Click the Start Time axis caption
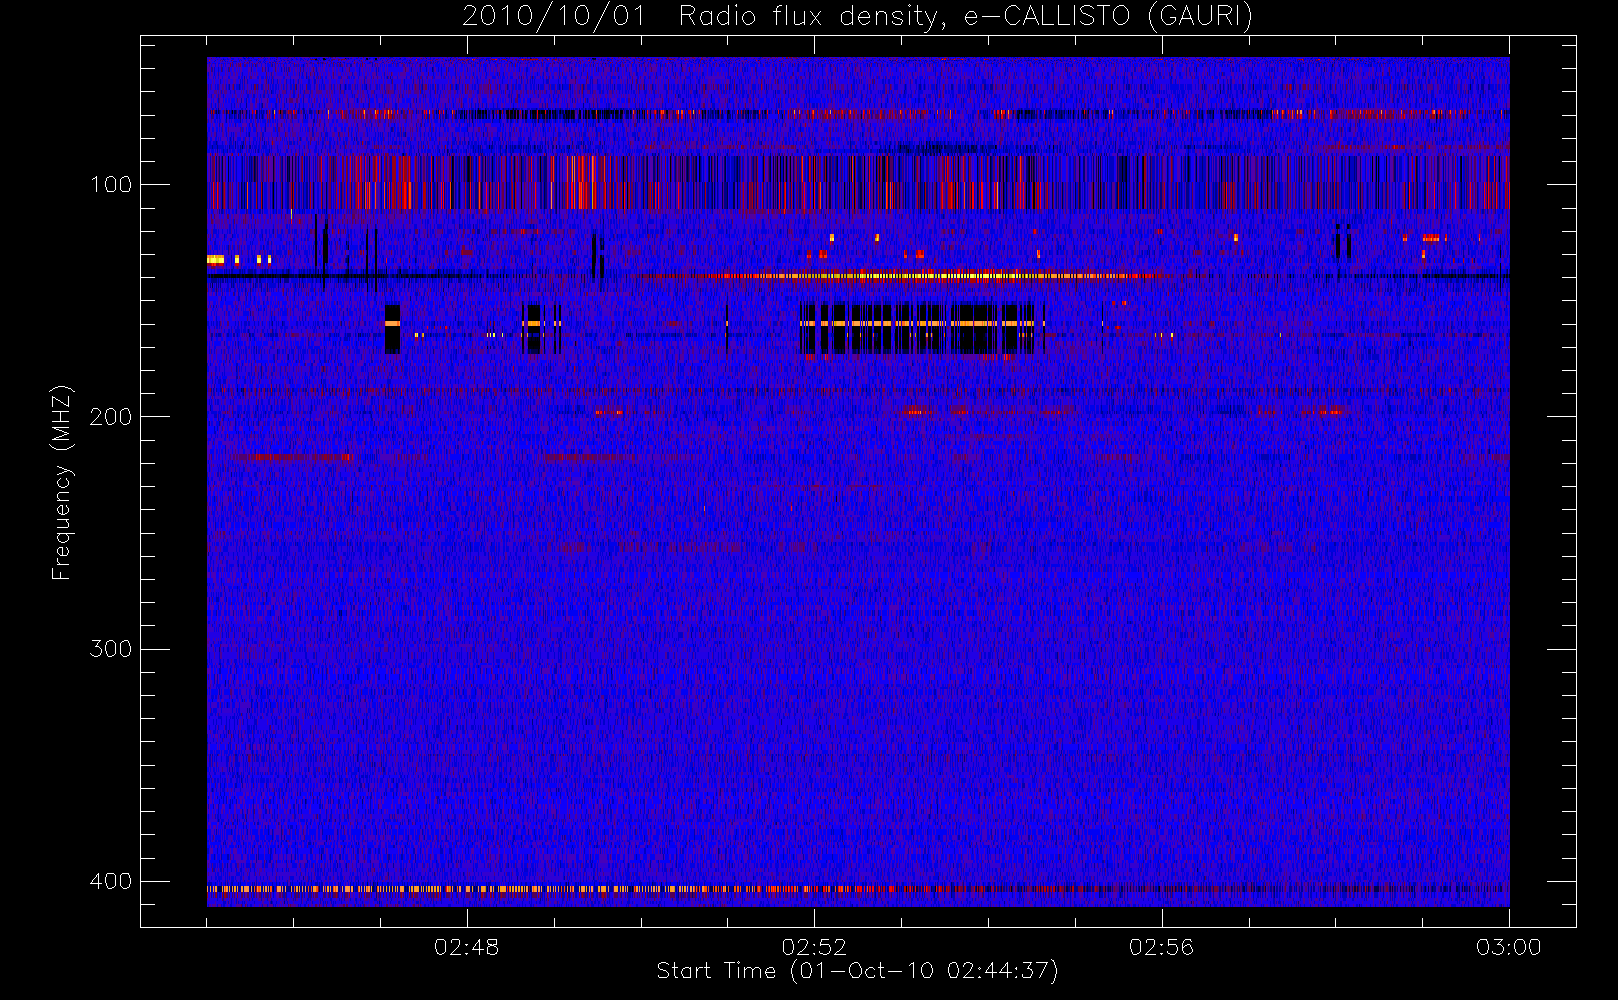 (x=857, y=971)
